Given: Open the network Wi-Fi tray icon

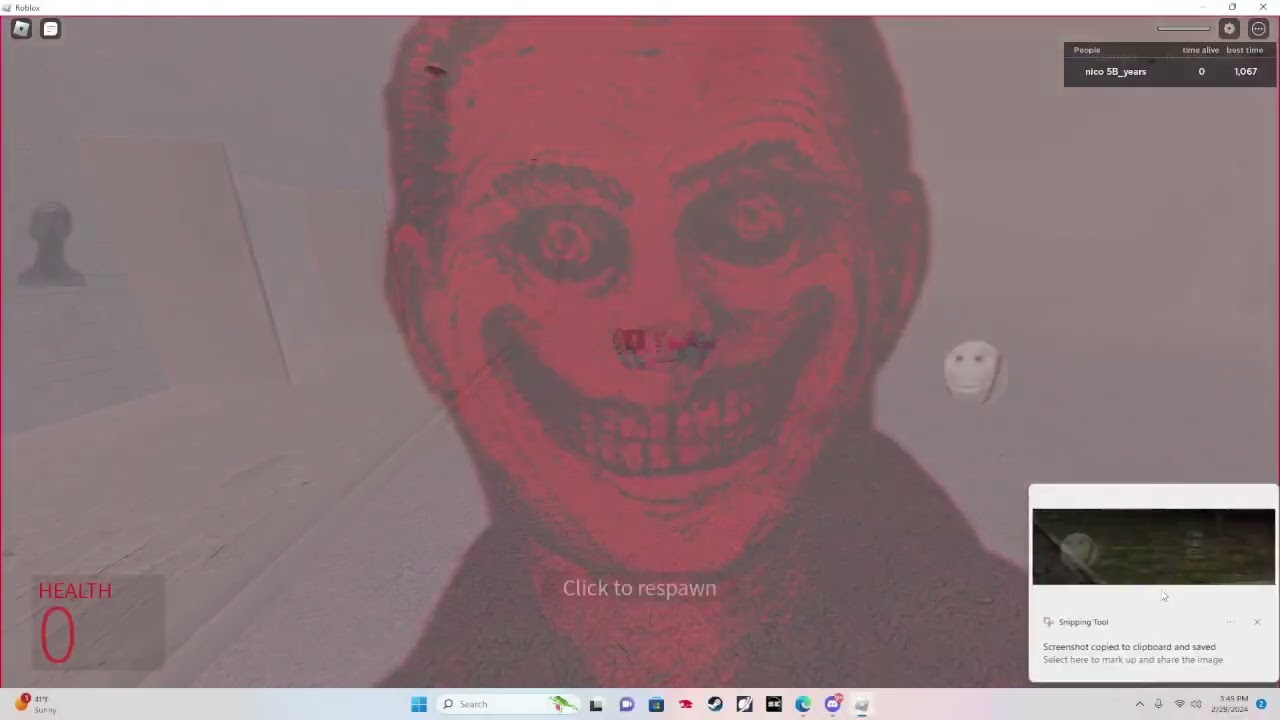Looking at the screenshot, I should coord(1179,704).
